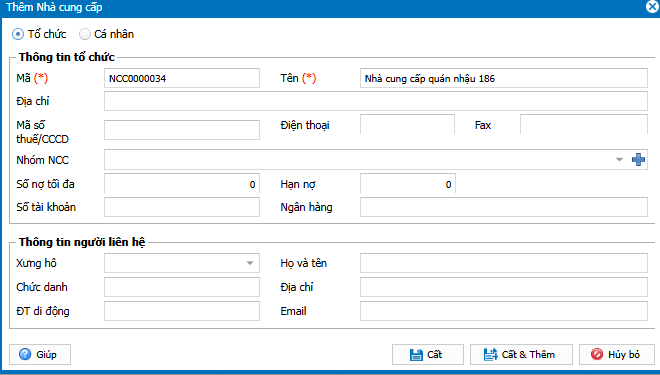Click the contact person Địa chỉ field
Viewport: 660px width, 375px height.
click(504, 287)
